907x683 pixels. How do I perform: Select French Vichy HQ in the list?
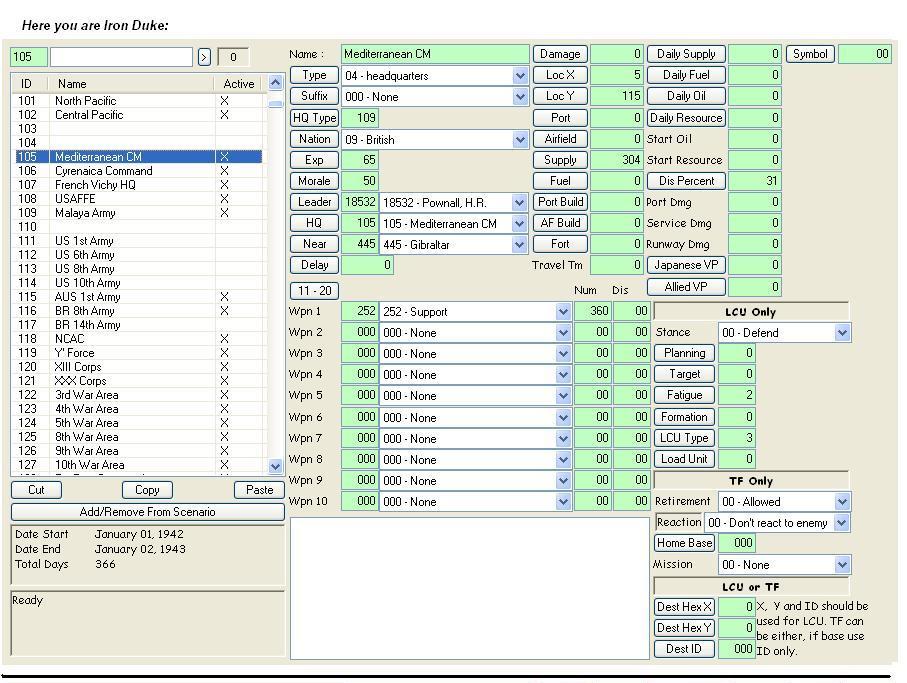click(x=139, y=184)
